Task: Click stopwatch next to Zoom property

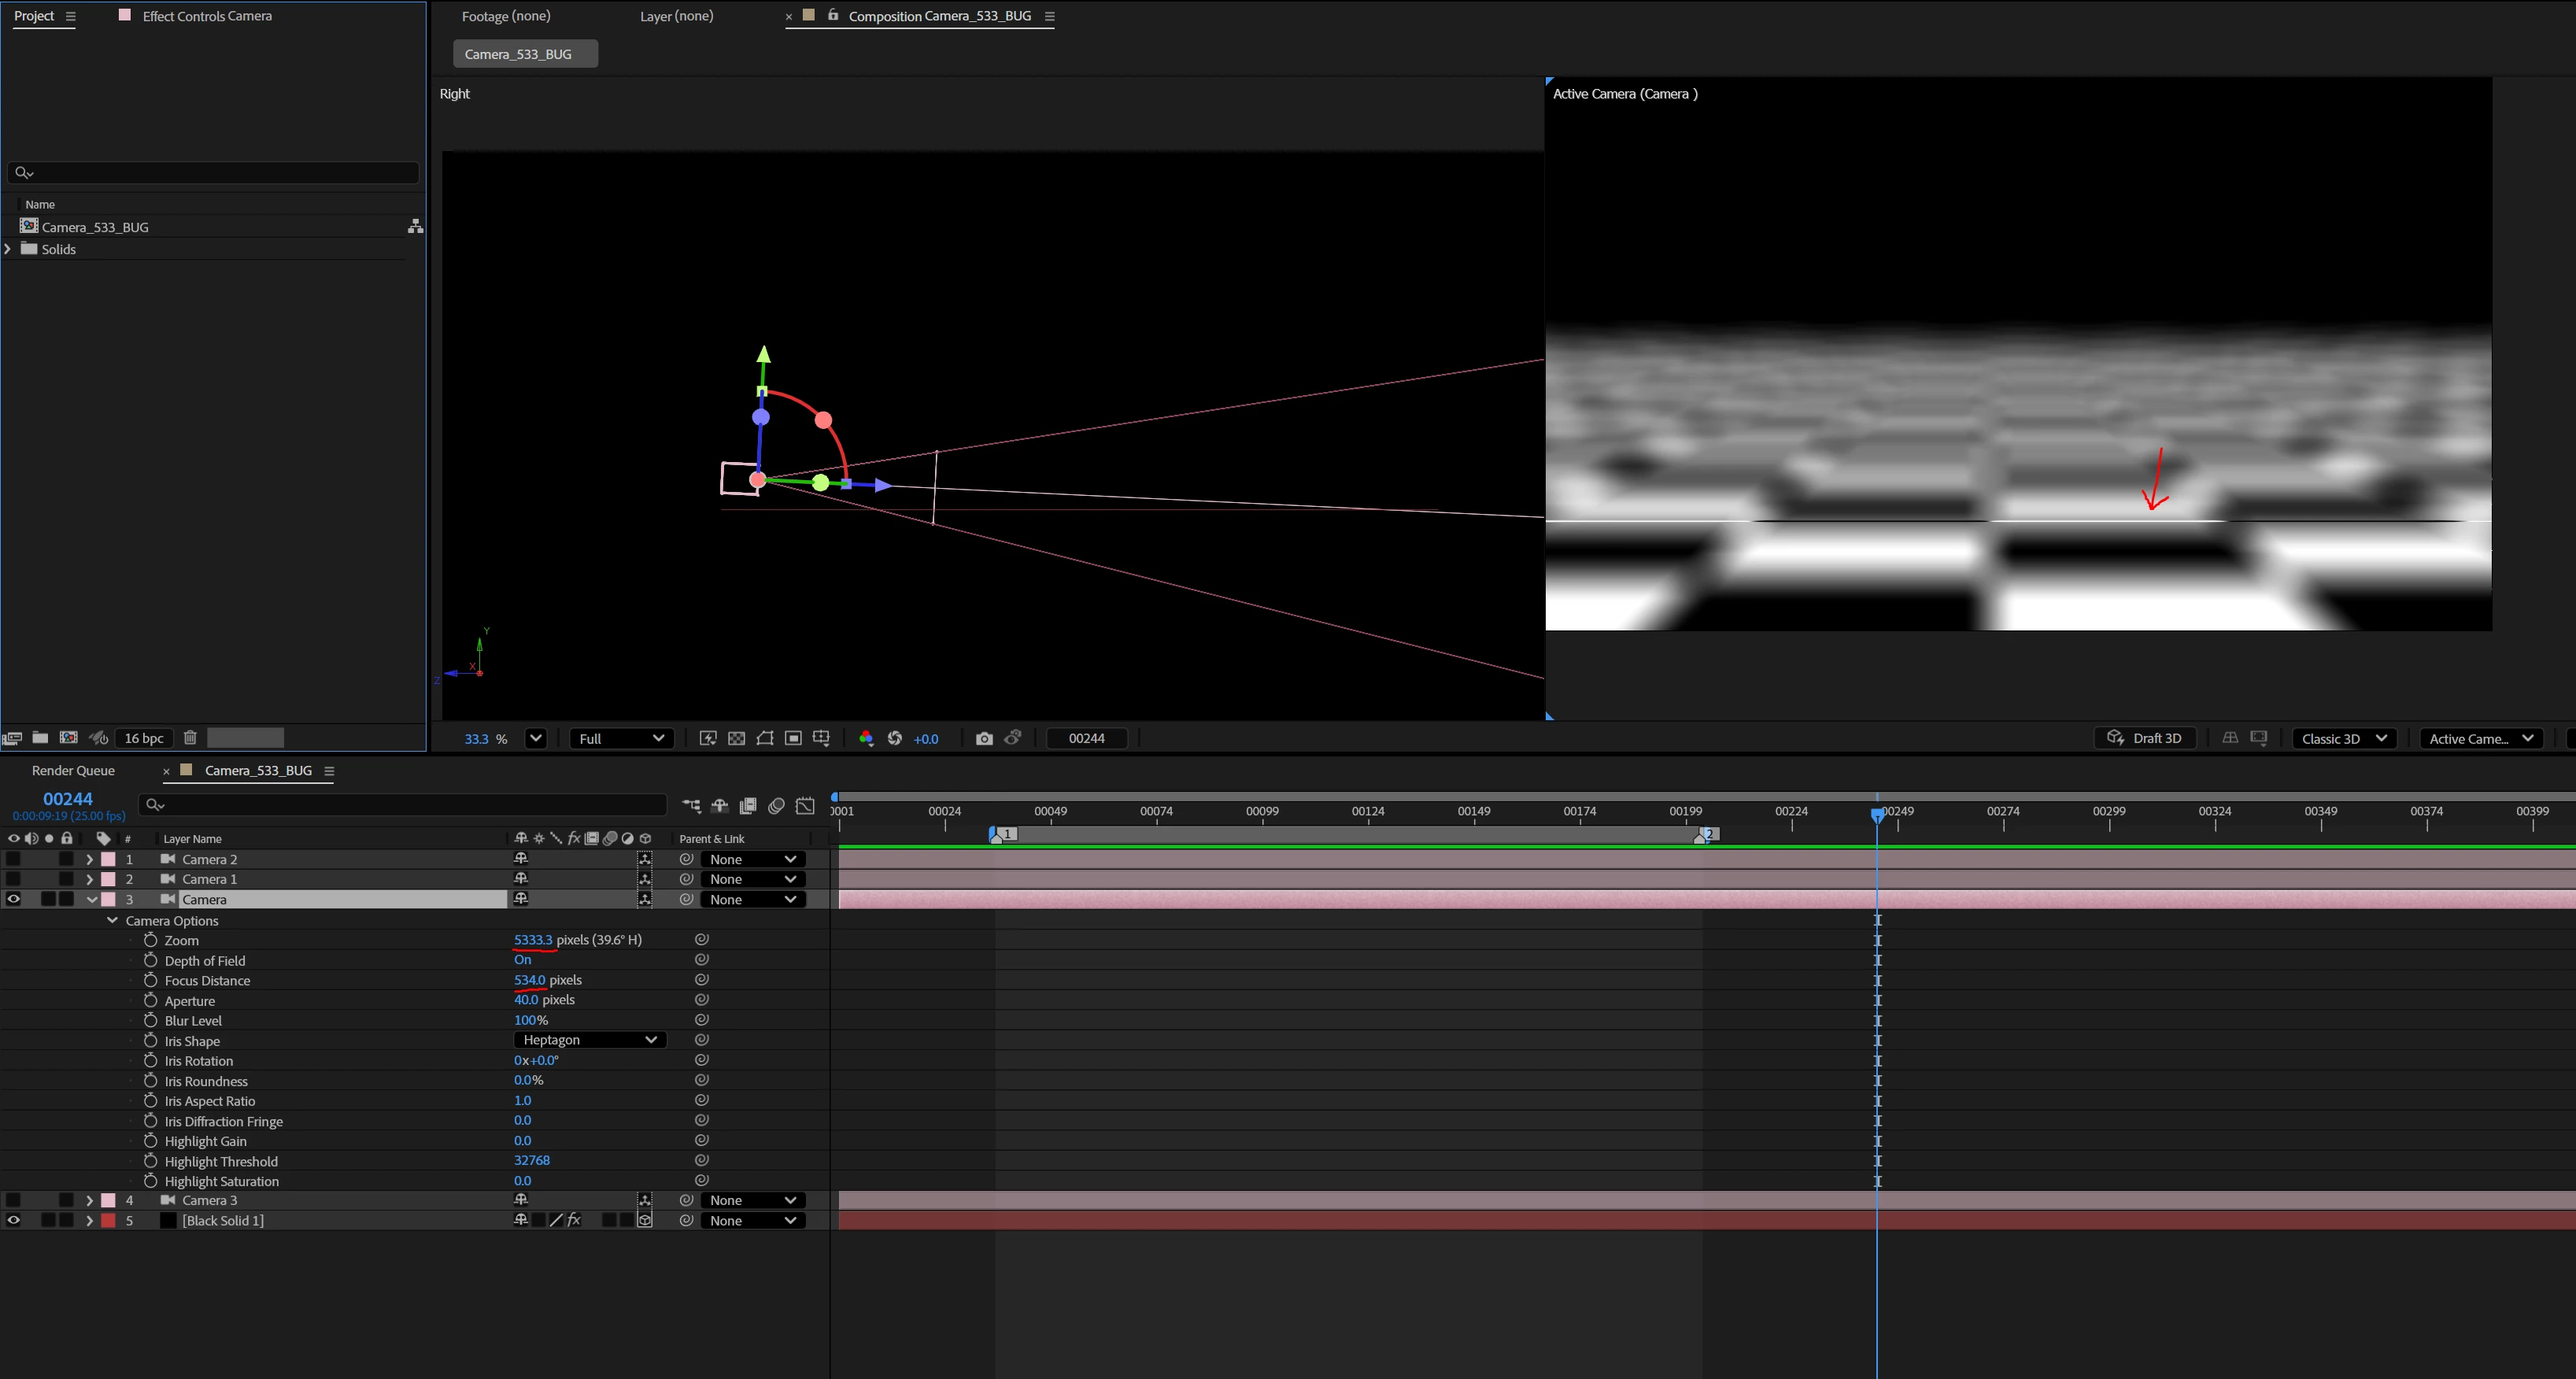Action: click(151, 940)
